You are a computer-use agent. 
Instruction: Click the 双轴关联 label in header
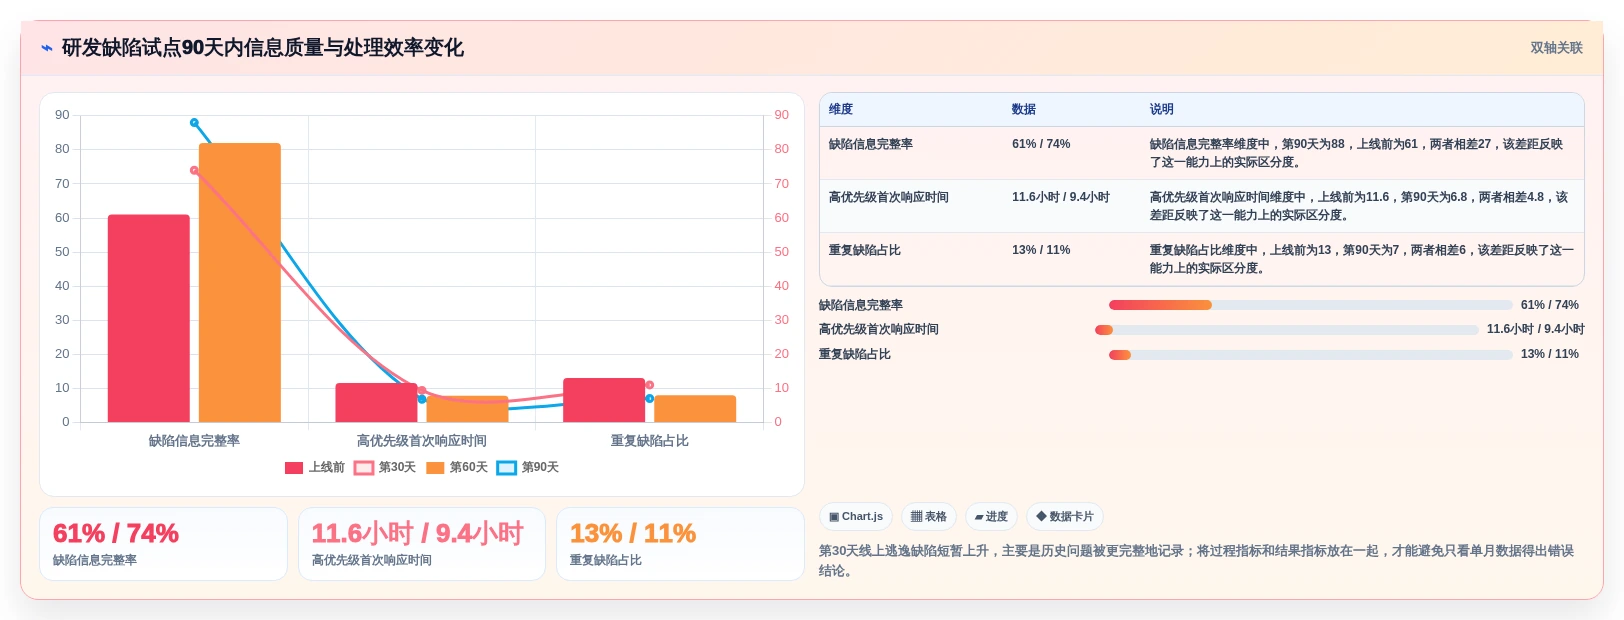(1556, 48)
